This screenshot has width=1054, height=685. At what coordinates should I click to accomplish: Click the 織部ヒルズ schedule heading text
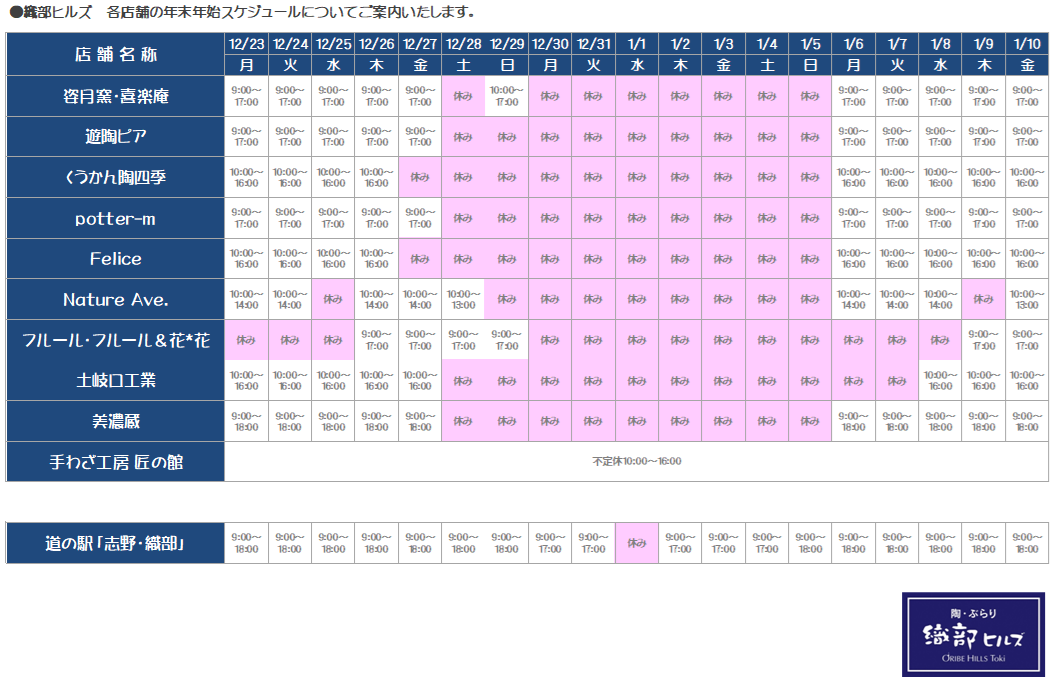[242, 13]
